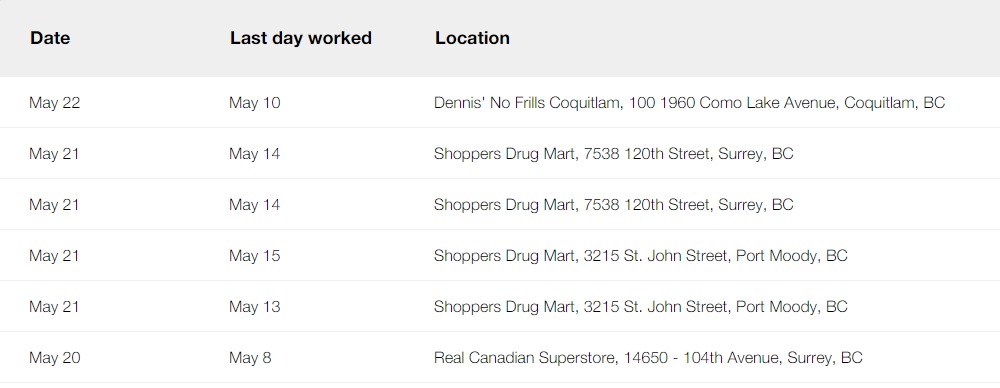The height and width of the screenshot is (388, 1000).
Task: Click the second May 14 last day worked cell
Action: coord(254,205)
